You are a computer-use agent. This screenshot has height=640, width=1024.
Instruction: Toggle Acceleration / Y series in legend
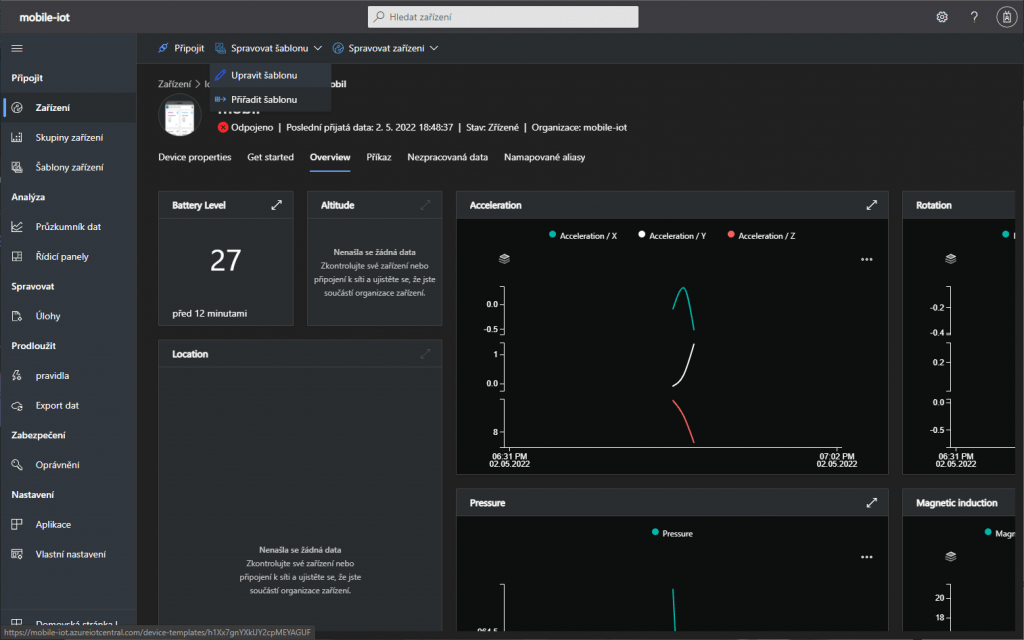[677, 236]
